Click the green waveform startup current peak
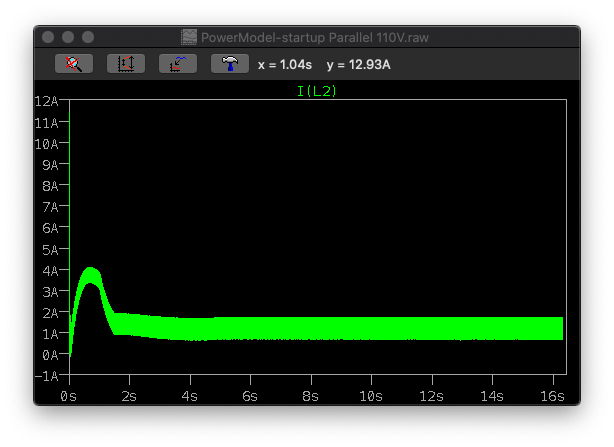Viewport: 614px width, 447px height. coord(91,275)
